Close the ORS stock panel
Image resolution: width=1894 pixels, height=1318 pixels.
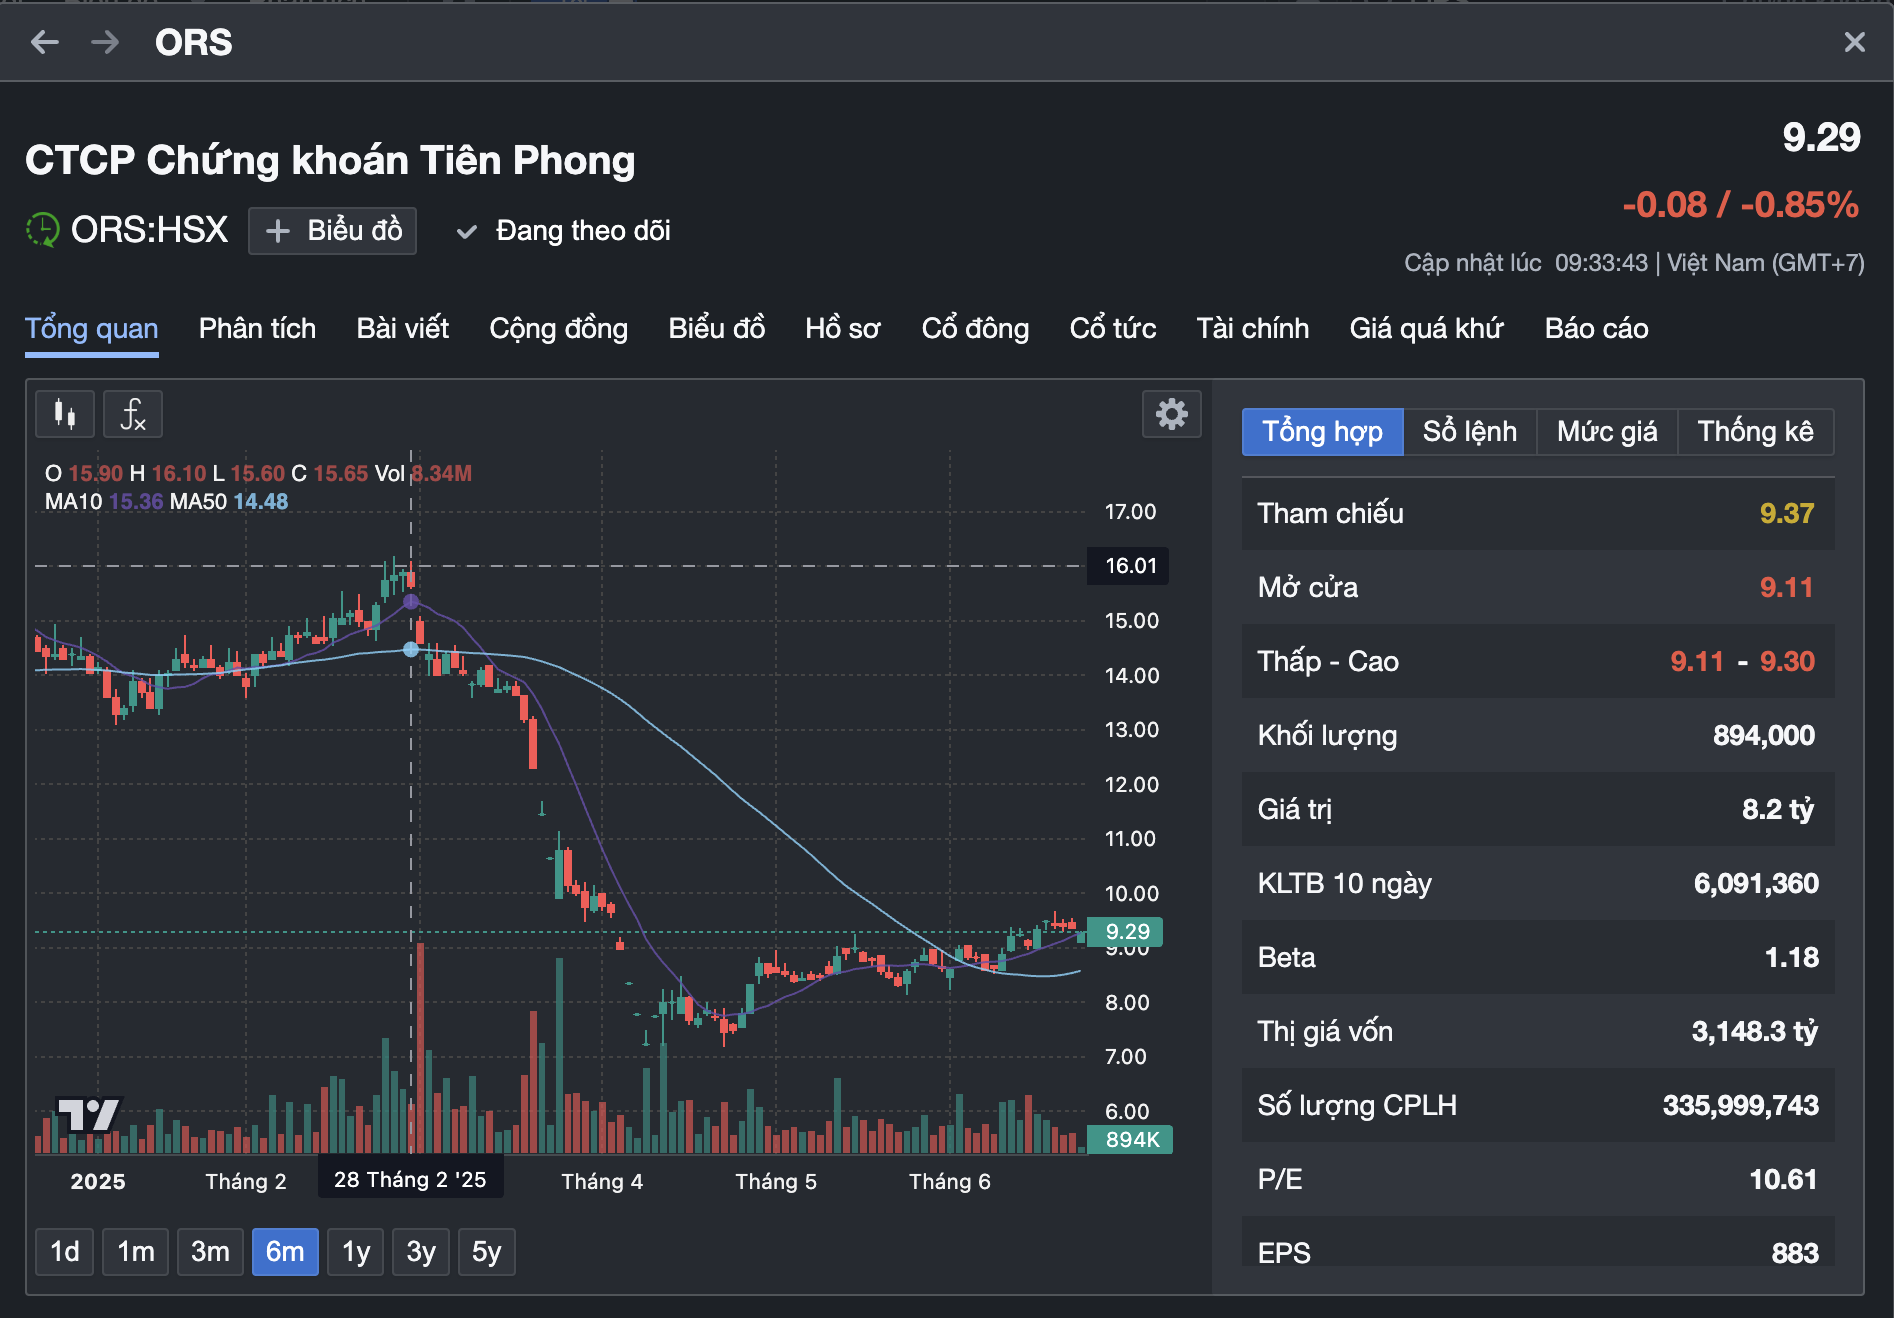1854,42
